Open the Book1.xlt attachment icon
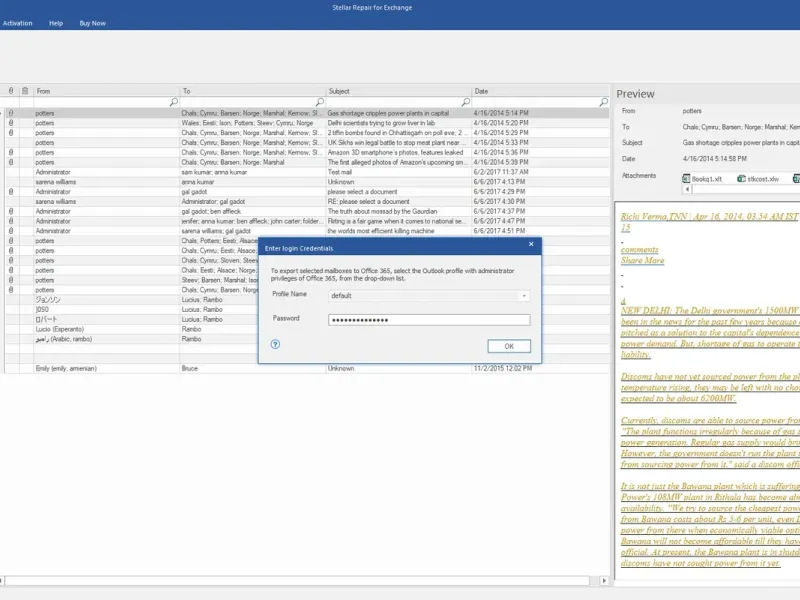 click(686, 179)
